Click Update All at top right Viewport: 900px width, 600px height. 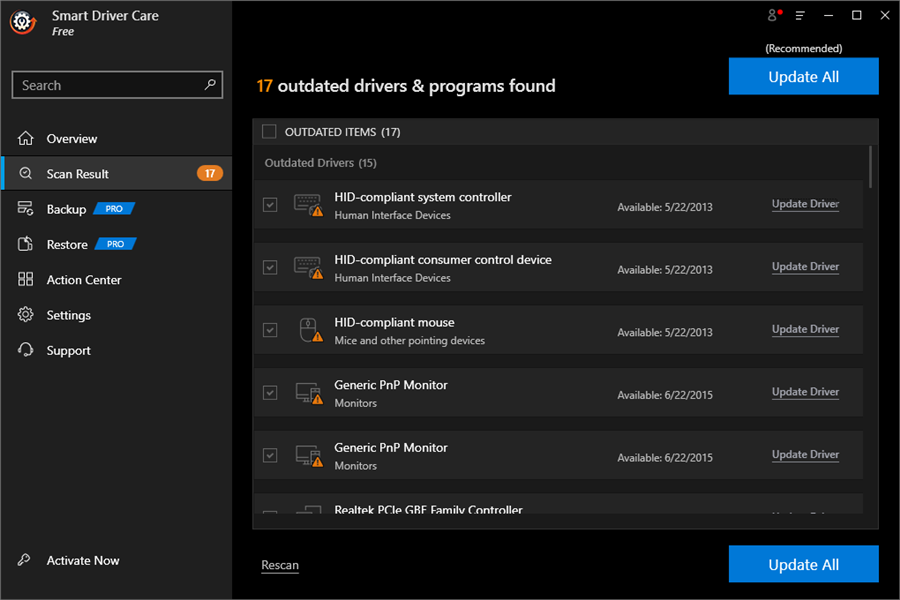[803, 76]
